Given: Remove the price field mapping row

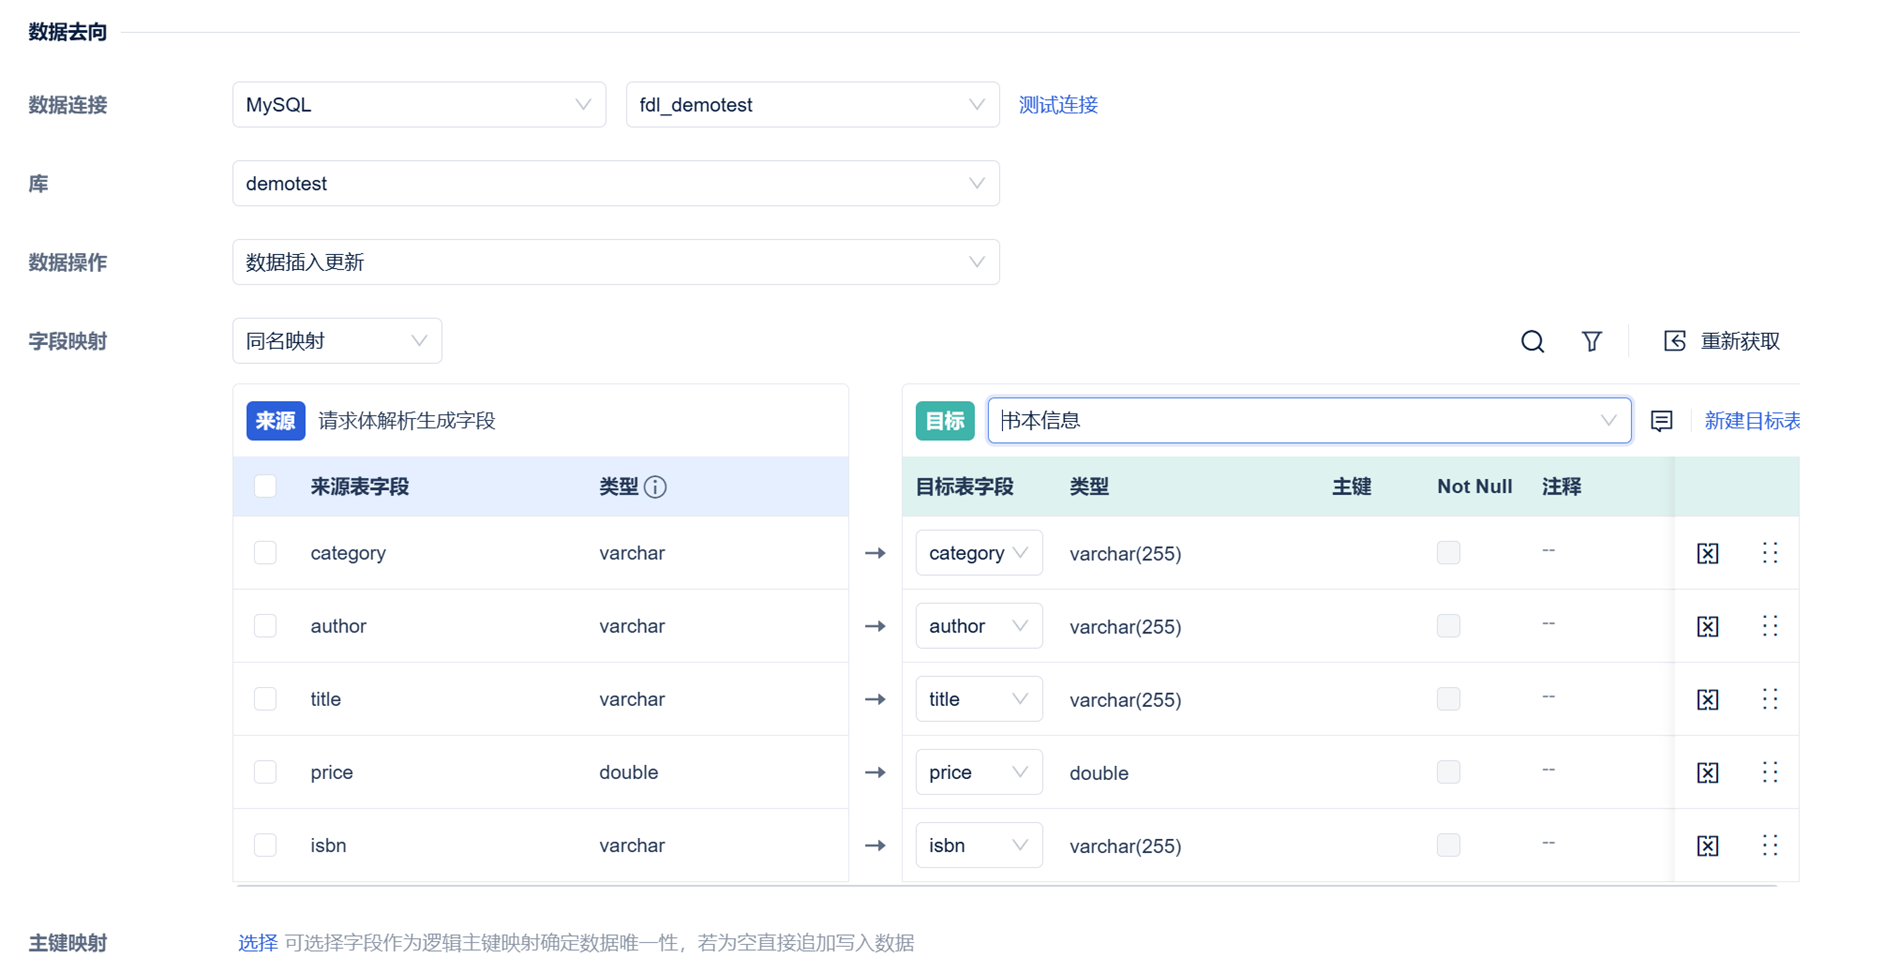Looking at the screenshot, I should [x=1708, y=773].
